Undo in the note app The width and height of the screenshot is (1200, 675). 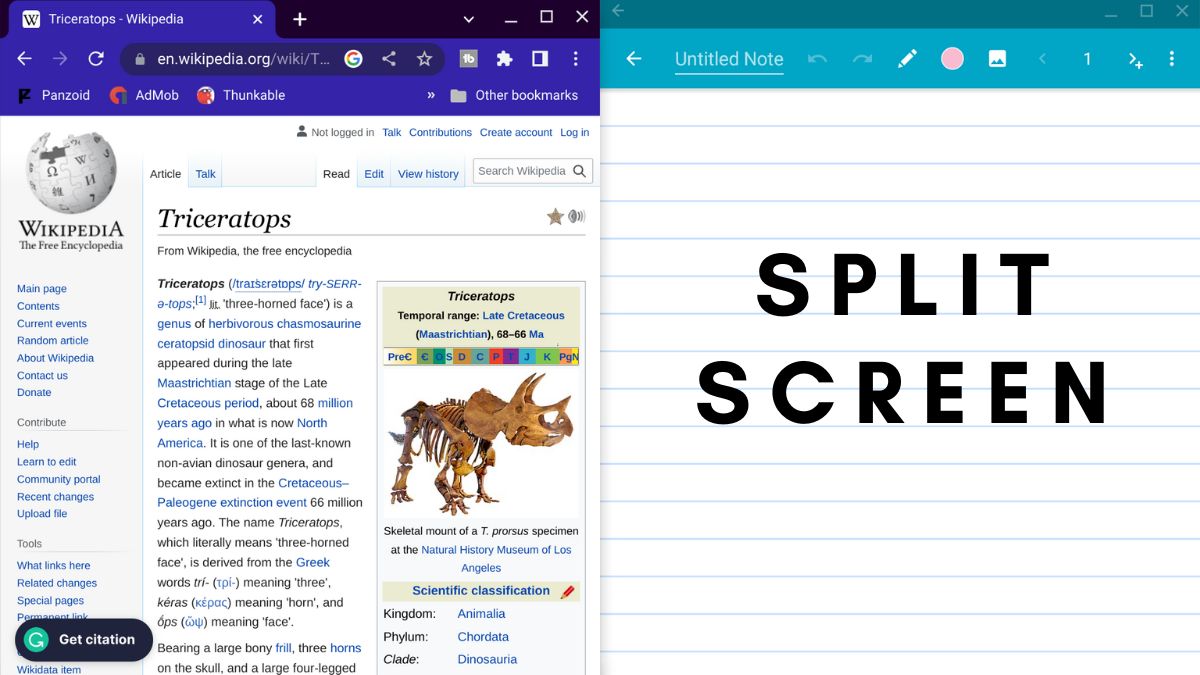point(818,59)
